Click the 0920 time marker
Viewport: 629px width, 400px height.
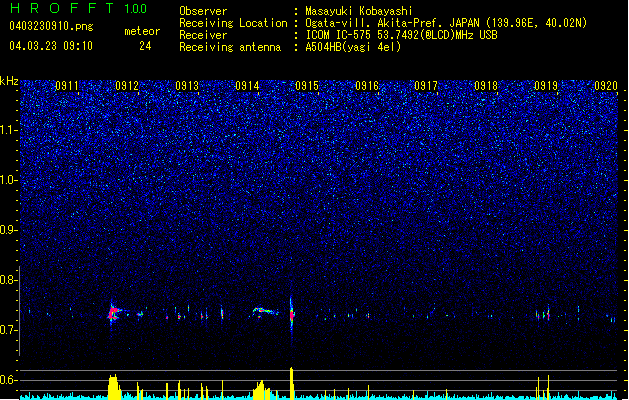(x=606, y=86)
